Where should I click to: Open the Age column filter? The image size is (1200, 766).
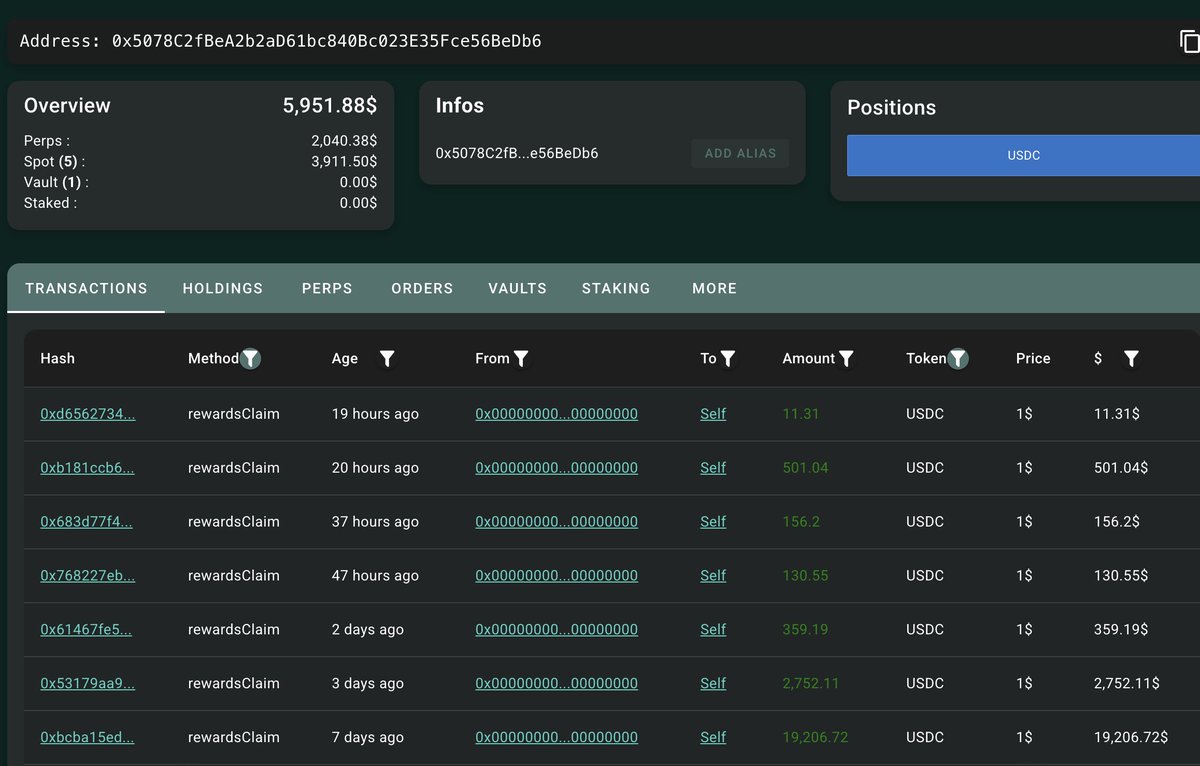(387, 358)
